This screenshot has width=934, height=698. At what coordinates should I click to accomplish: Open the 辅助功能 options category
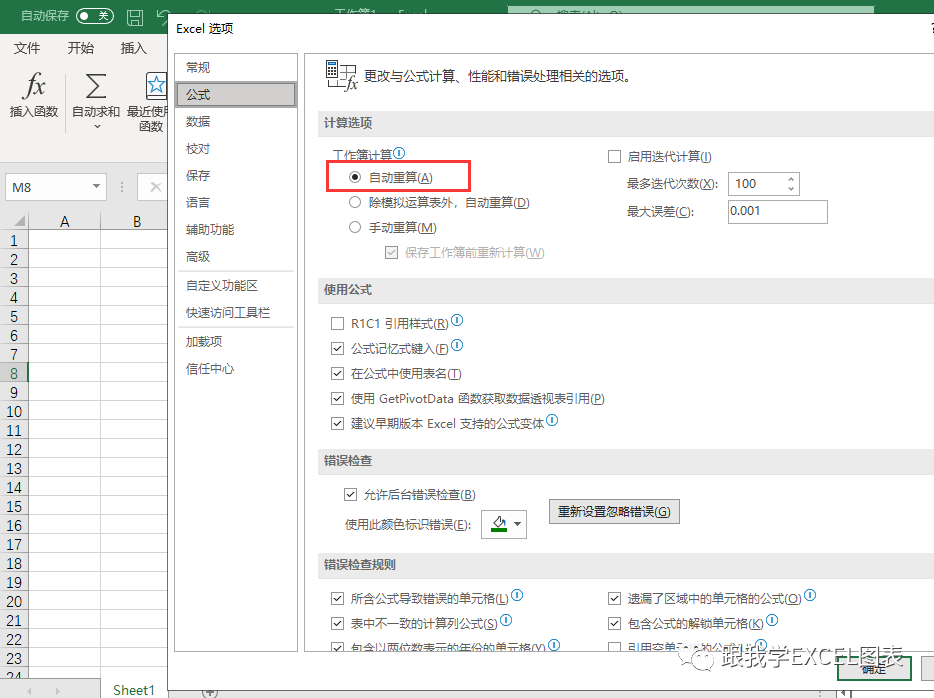click(236, 230)
